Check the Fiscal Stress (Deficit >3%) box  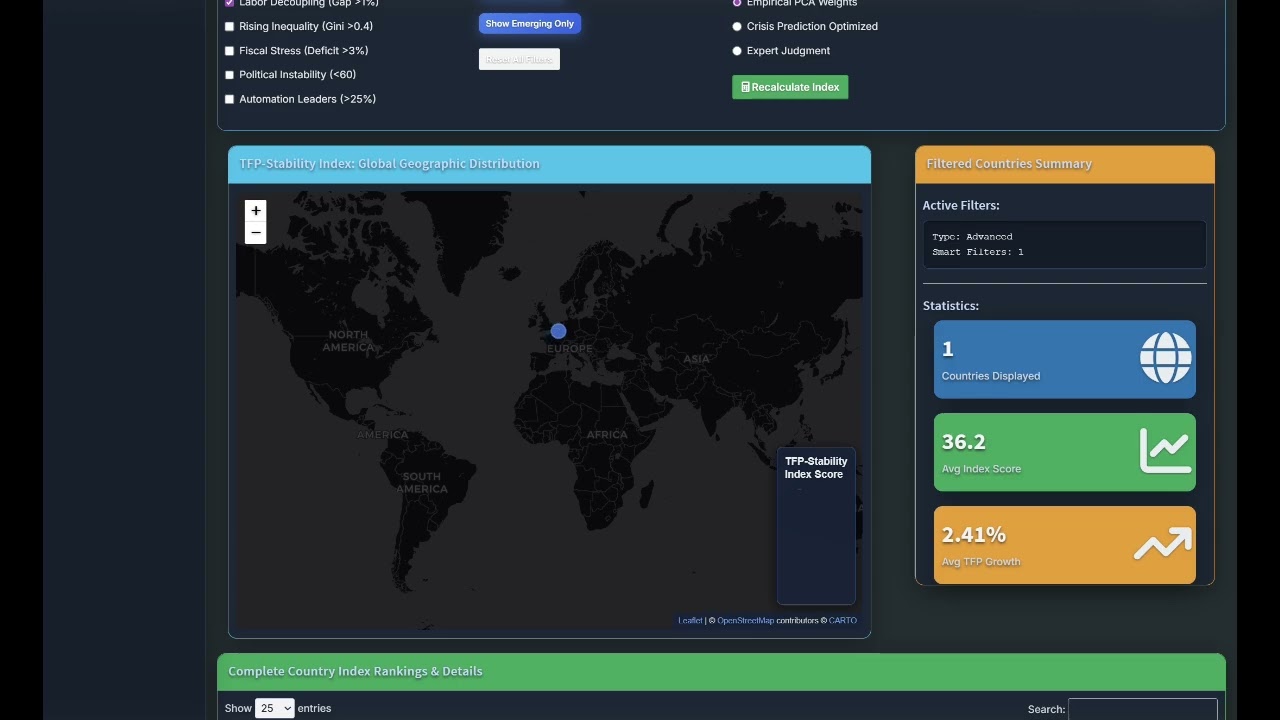click(230, 51)
